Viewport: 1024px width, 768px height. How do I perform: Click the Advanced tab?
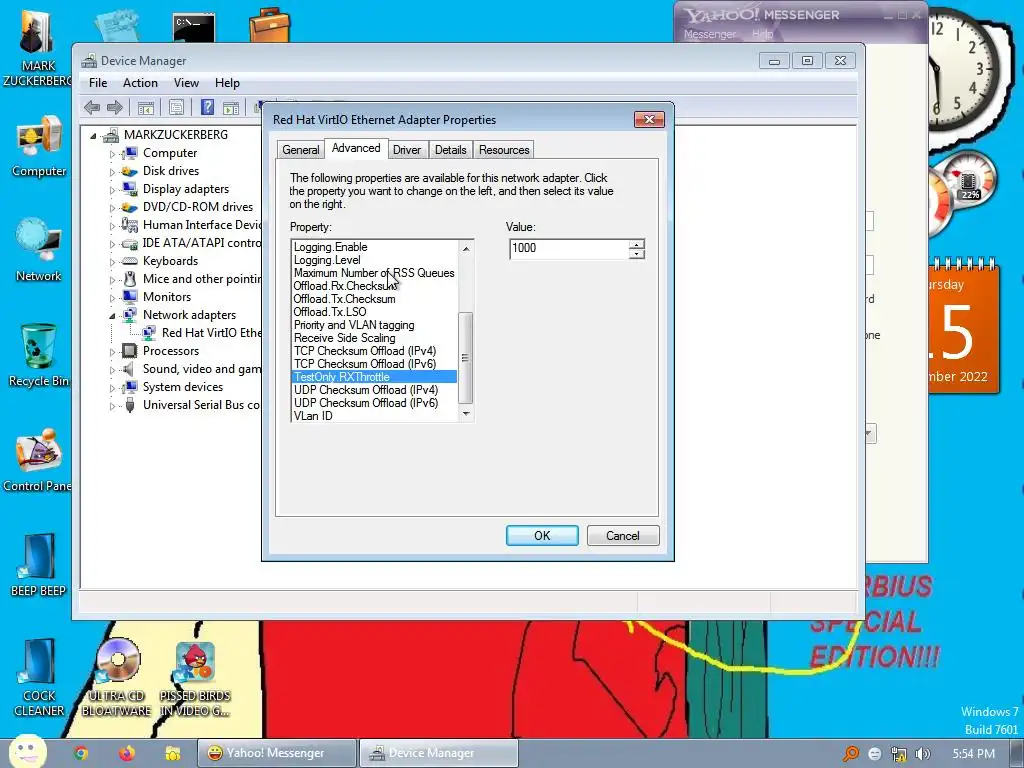pos(356,148)
